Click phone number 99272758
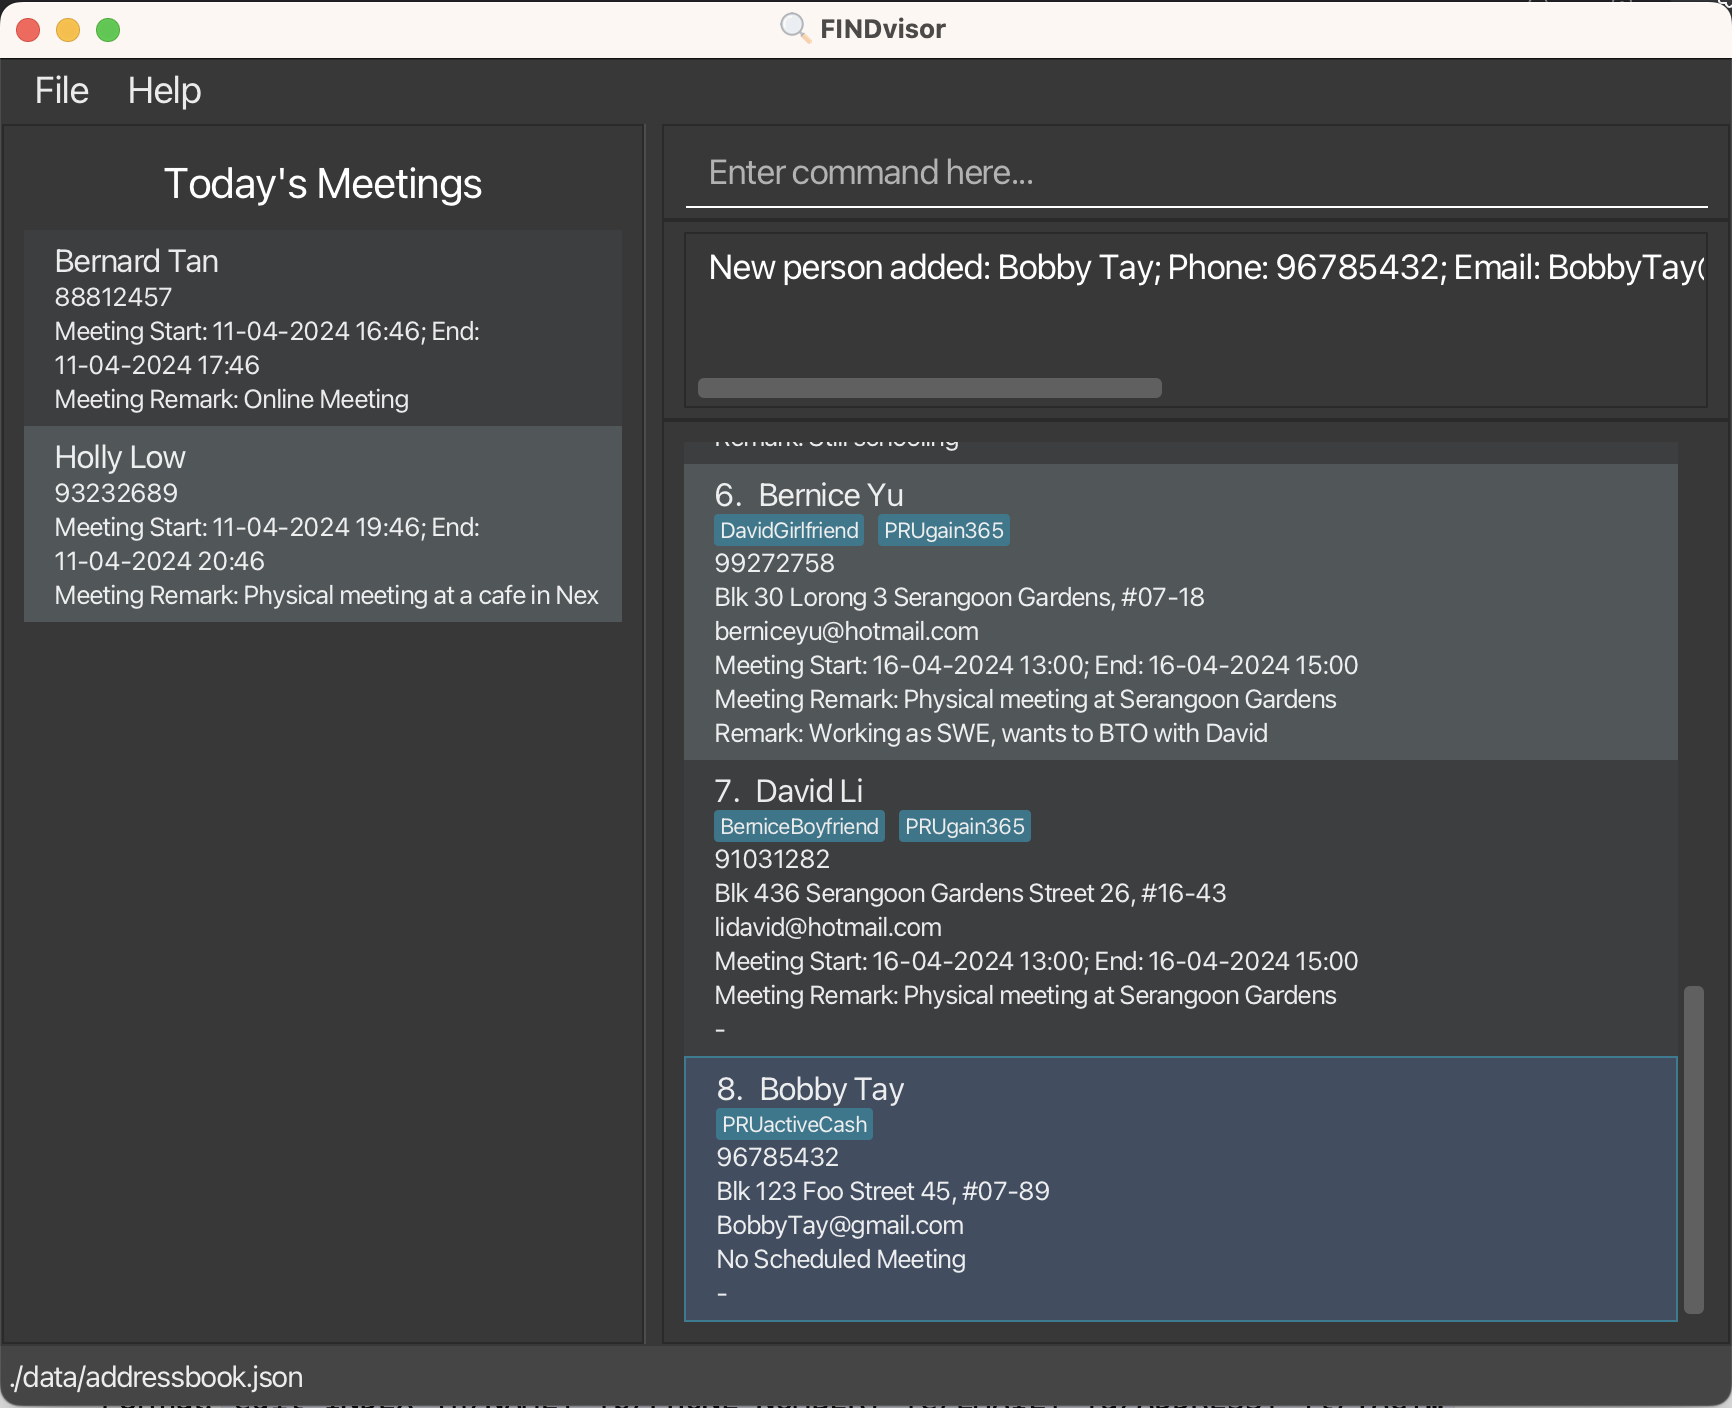 (x=774, y=563)
